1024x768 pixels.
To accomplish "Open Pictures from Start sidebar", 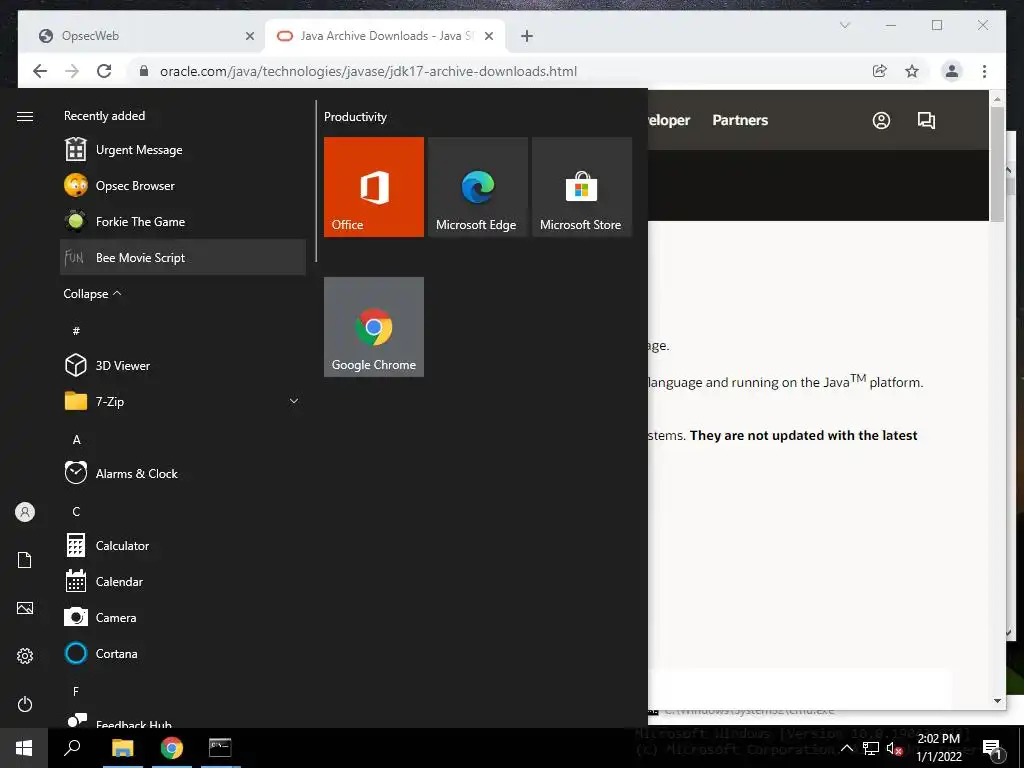I will point(25,608).
